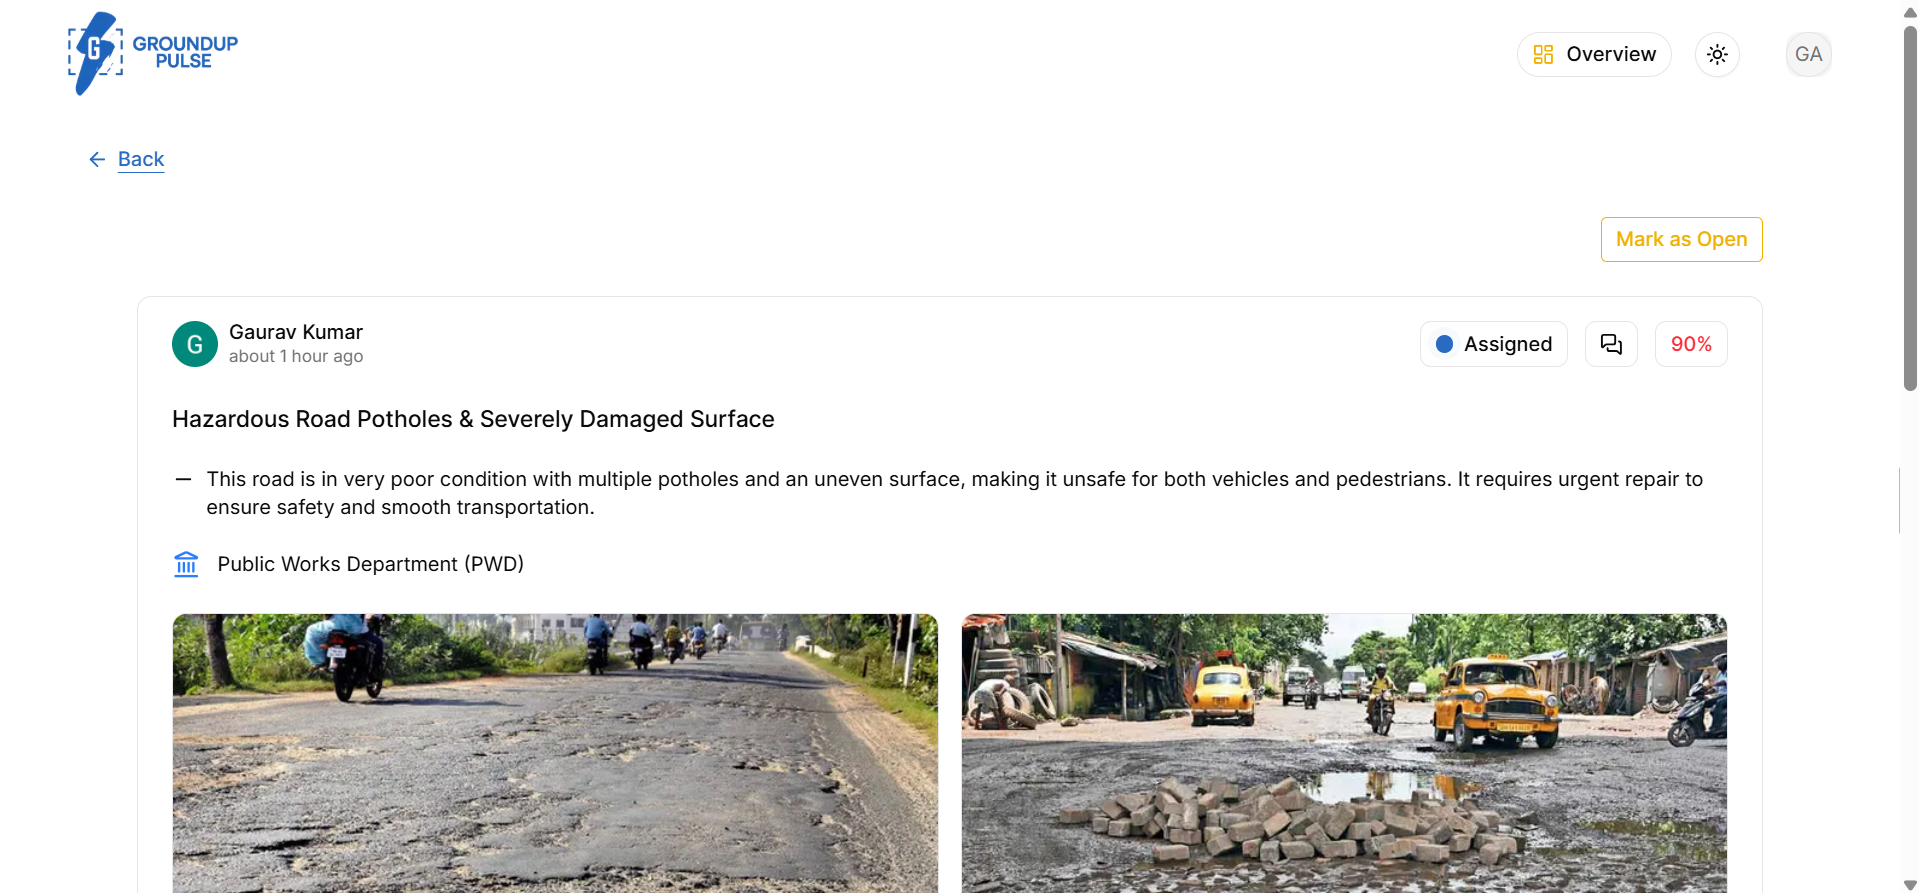The height and width of the screenshot is (893, 1919).
Task: Open the Assigned status badge
Action: coord(1493,344)
